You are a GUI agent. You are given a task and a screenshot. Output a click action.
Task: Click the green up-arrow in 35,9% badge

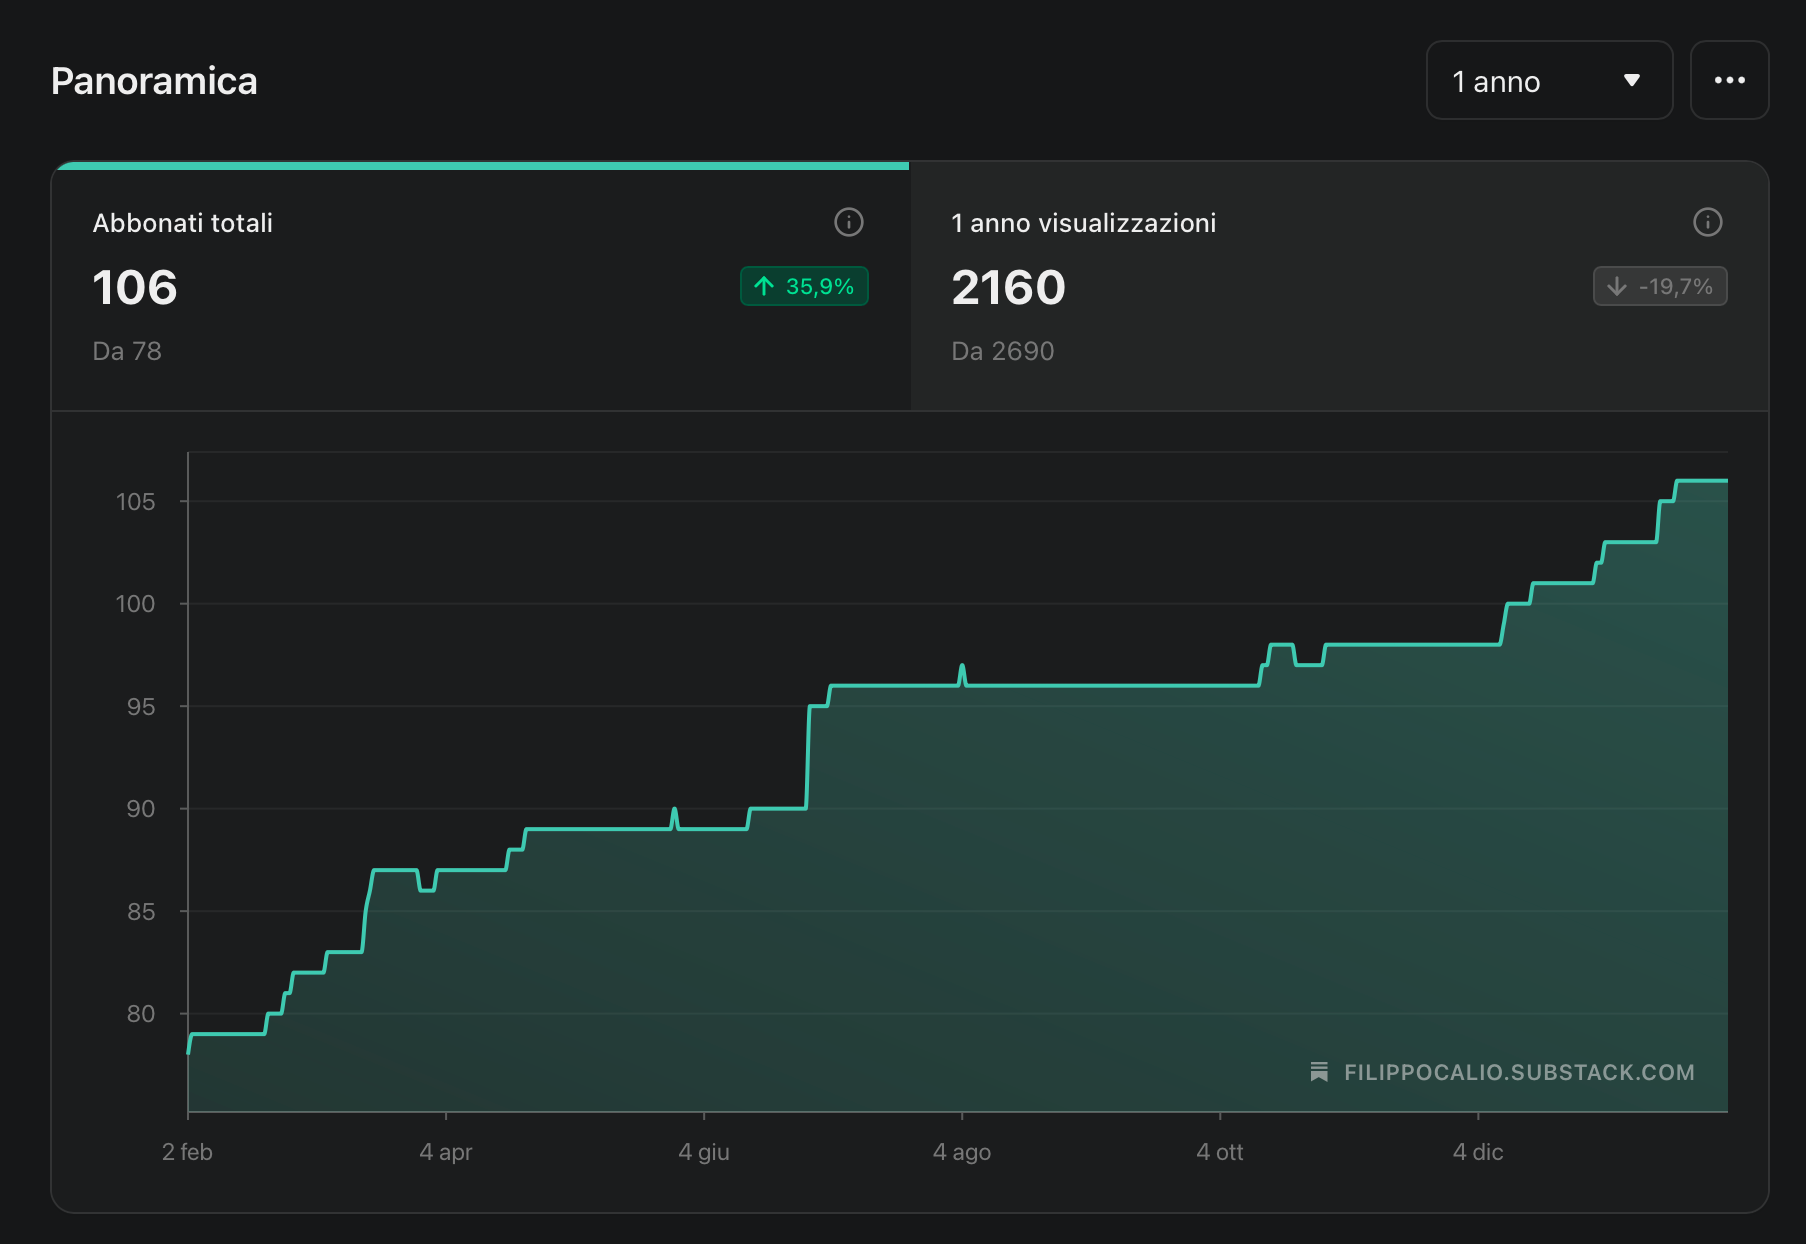(764, 287)
